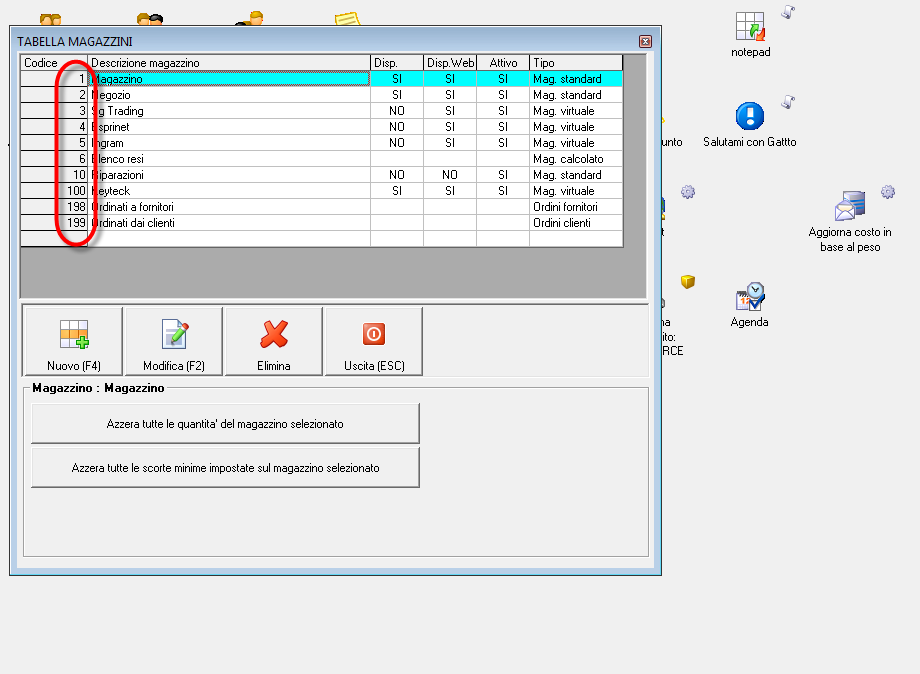Click the Nuovo (F4) new warehouse button

[73, 341]
